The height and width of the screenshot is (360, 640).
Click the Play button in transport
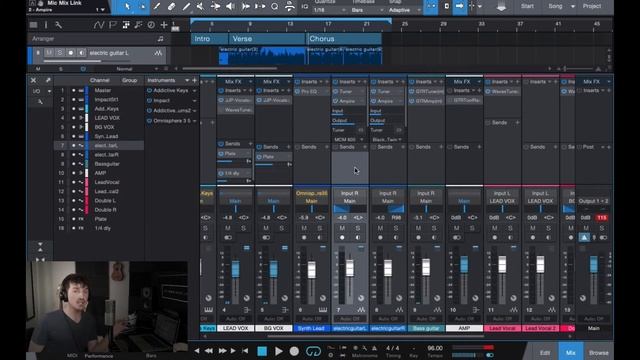coord(278,351)
